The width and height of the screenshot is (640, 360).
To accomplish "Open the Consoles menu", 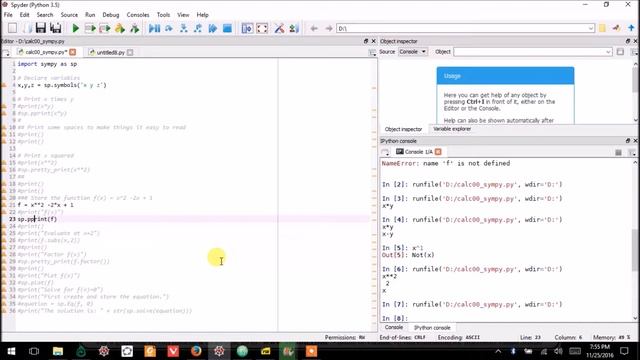I will pos(138,15).
